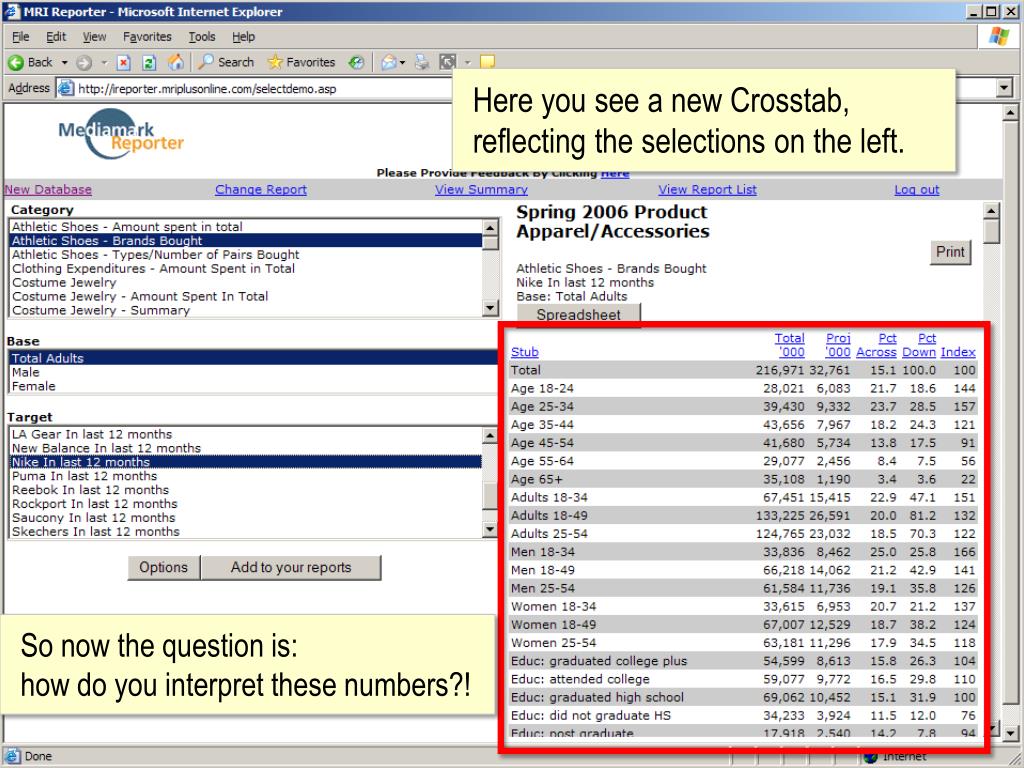The height and width of the screenshot is (768, 1024).
Task: Sort by the Pct Down column header
Action: (919, 345)
